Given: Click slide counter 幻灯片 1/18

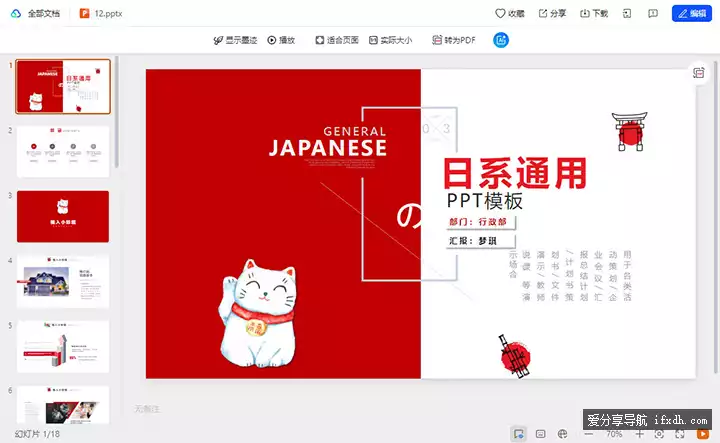Looking at the screenshot, I should click(37, 434).
